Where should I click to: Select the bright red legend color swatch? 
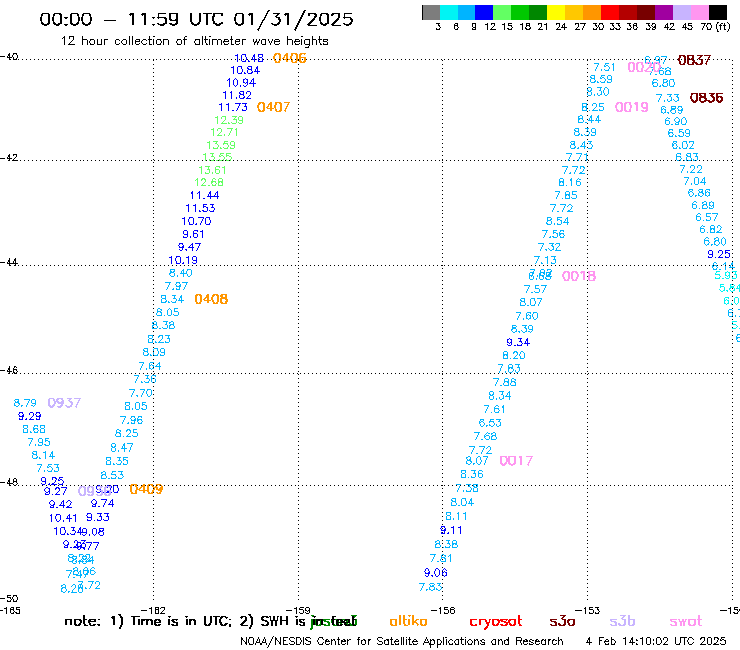609,12
